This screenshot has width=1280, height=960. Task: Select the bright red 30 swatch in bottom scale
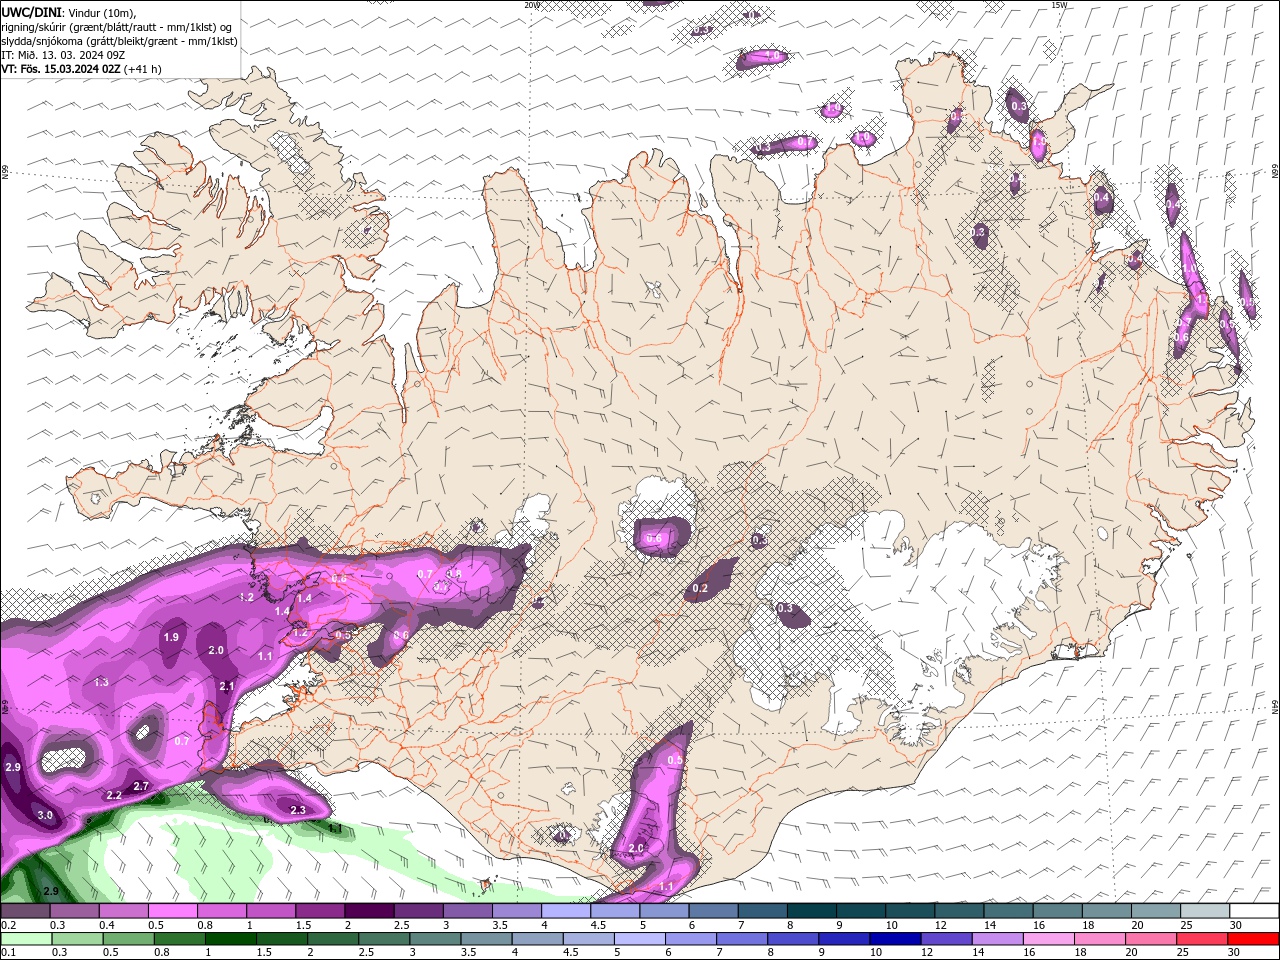point(1253,939)
